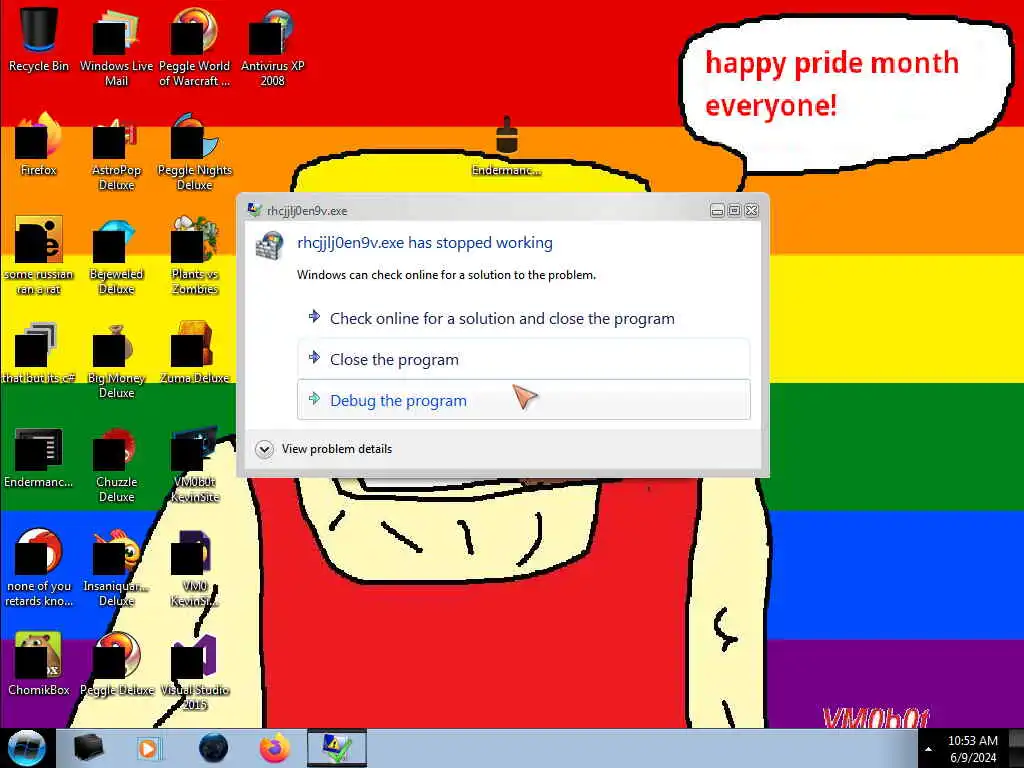Check online for a solution and close program
This screenshot has width=1024, height=768.
[x=524, y=319]
